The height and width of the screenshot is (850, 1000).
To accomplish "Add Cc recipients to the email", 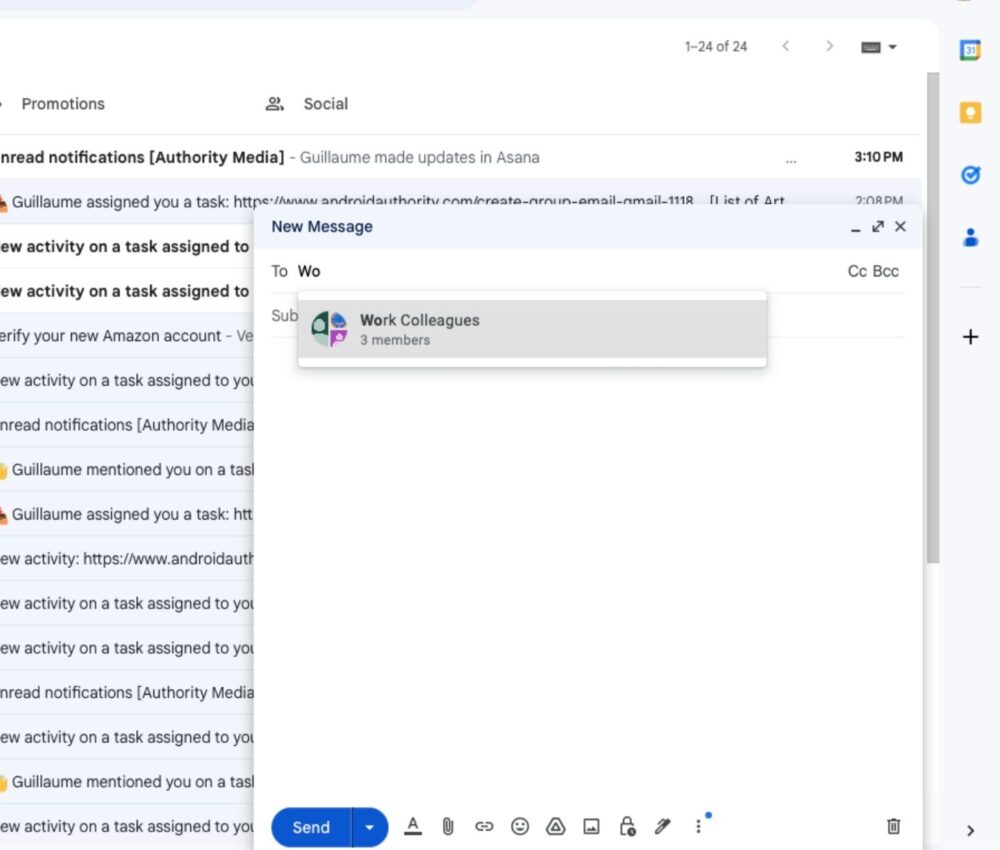I will 855,271.
